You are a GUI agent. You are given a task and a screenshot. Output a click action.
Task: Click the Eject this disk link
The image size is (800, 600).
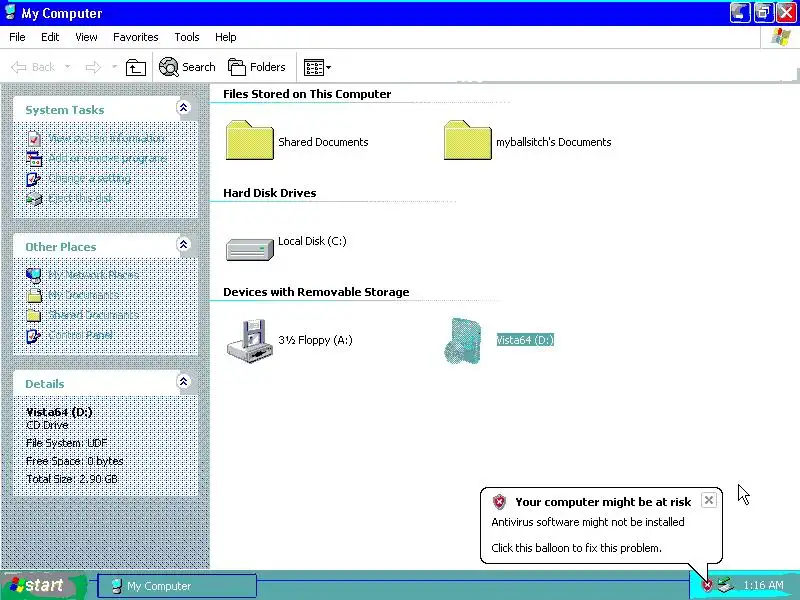pyautogui.click(x=81, y=199)
